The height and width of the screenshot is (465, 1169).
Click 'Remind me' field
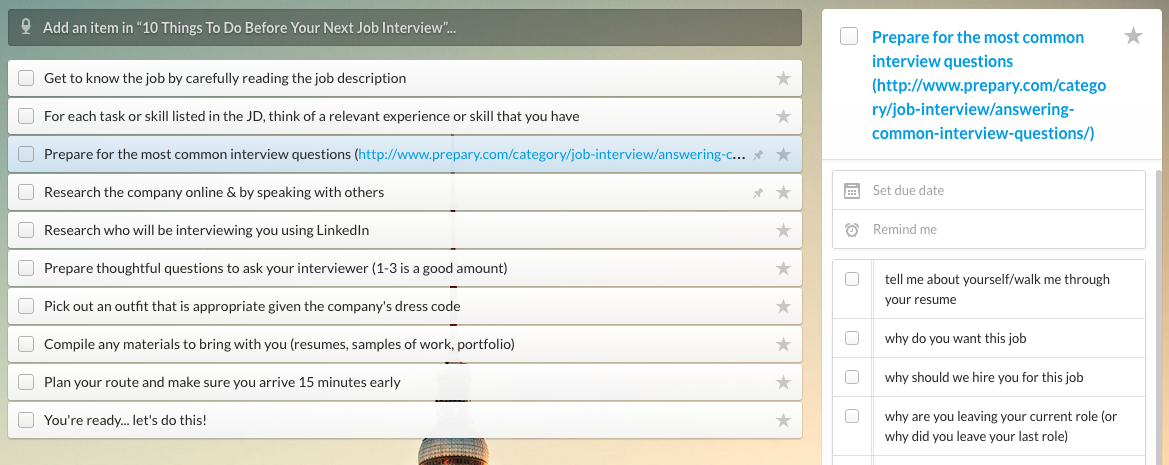[989, 230]
